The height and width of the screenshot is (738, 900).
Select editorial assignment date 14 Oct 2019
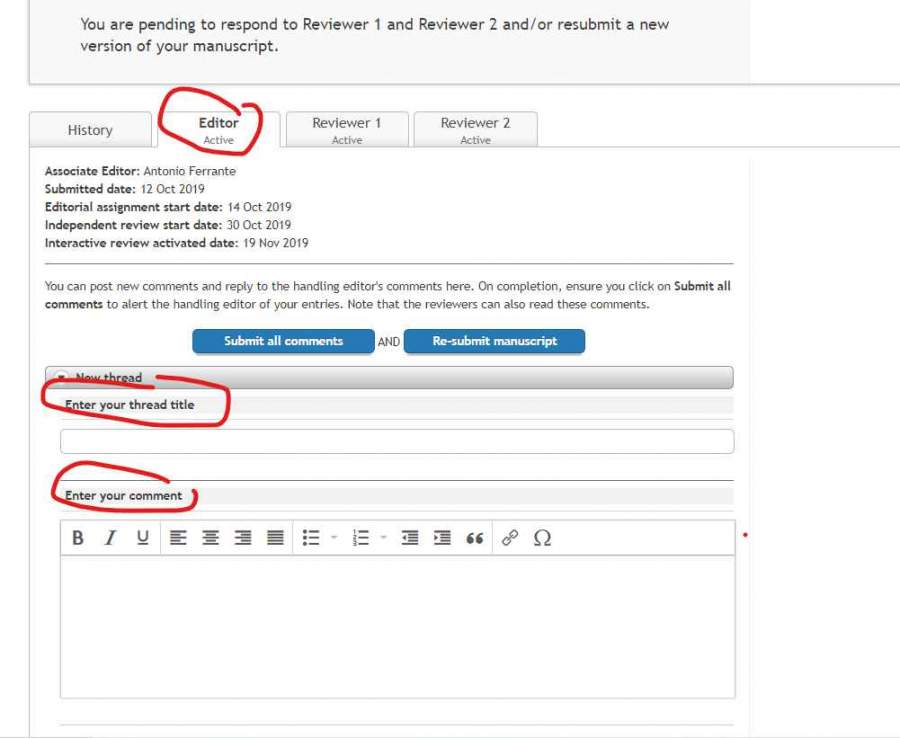259,207
